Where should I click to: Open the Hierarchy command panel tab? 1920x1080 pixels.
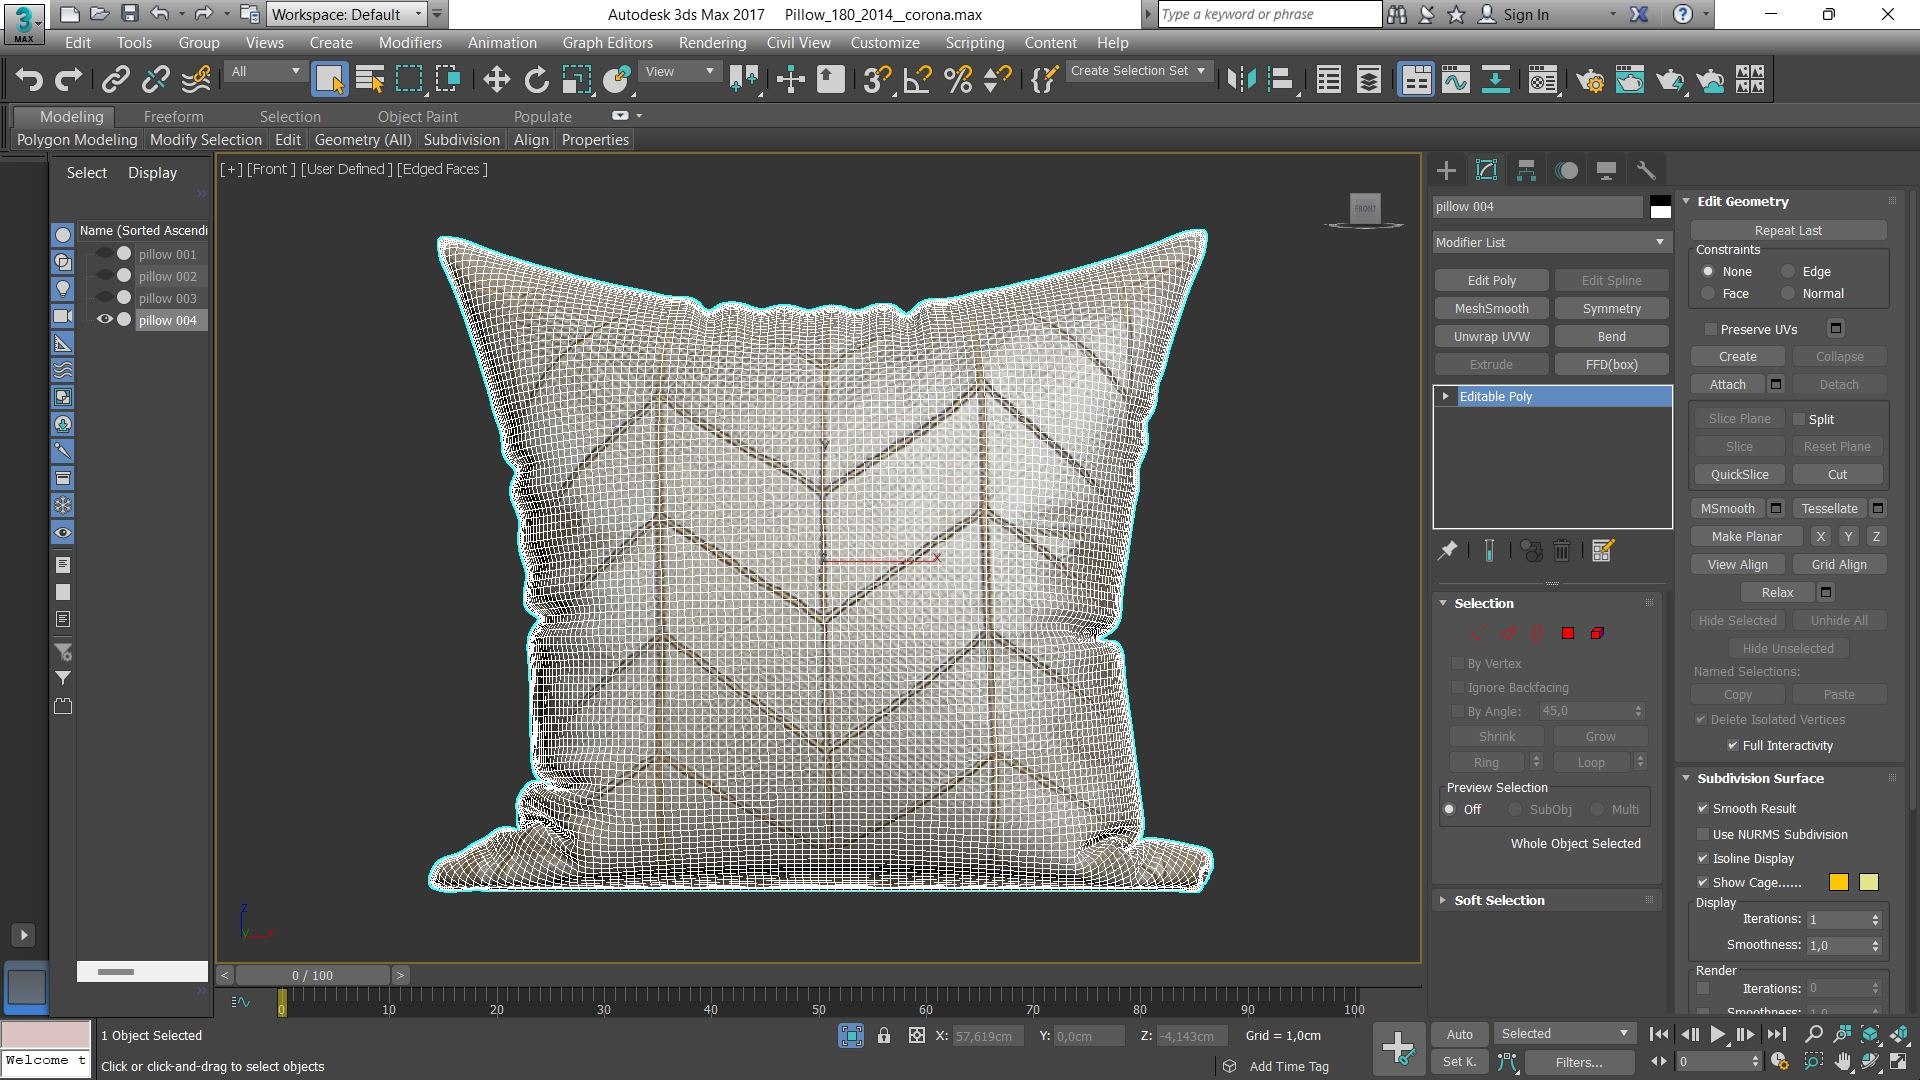(x=1526, y=170)
